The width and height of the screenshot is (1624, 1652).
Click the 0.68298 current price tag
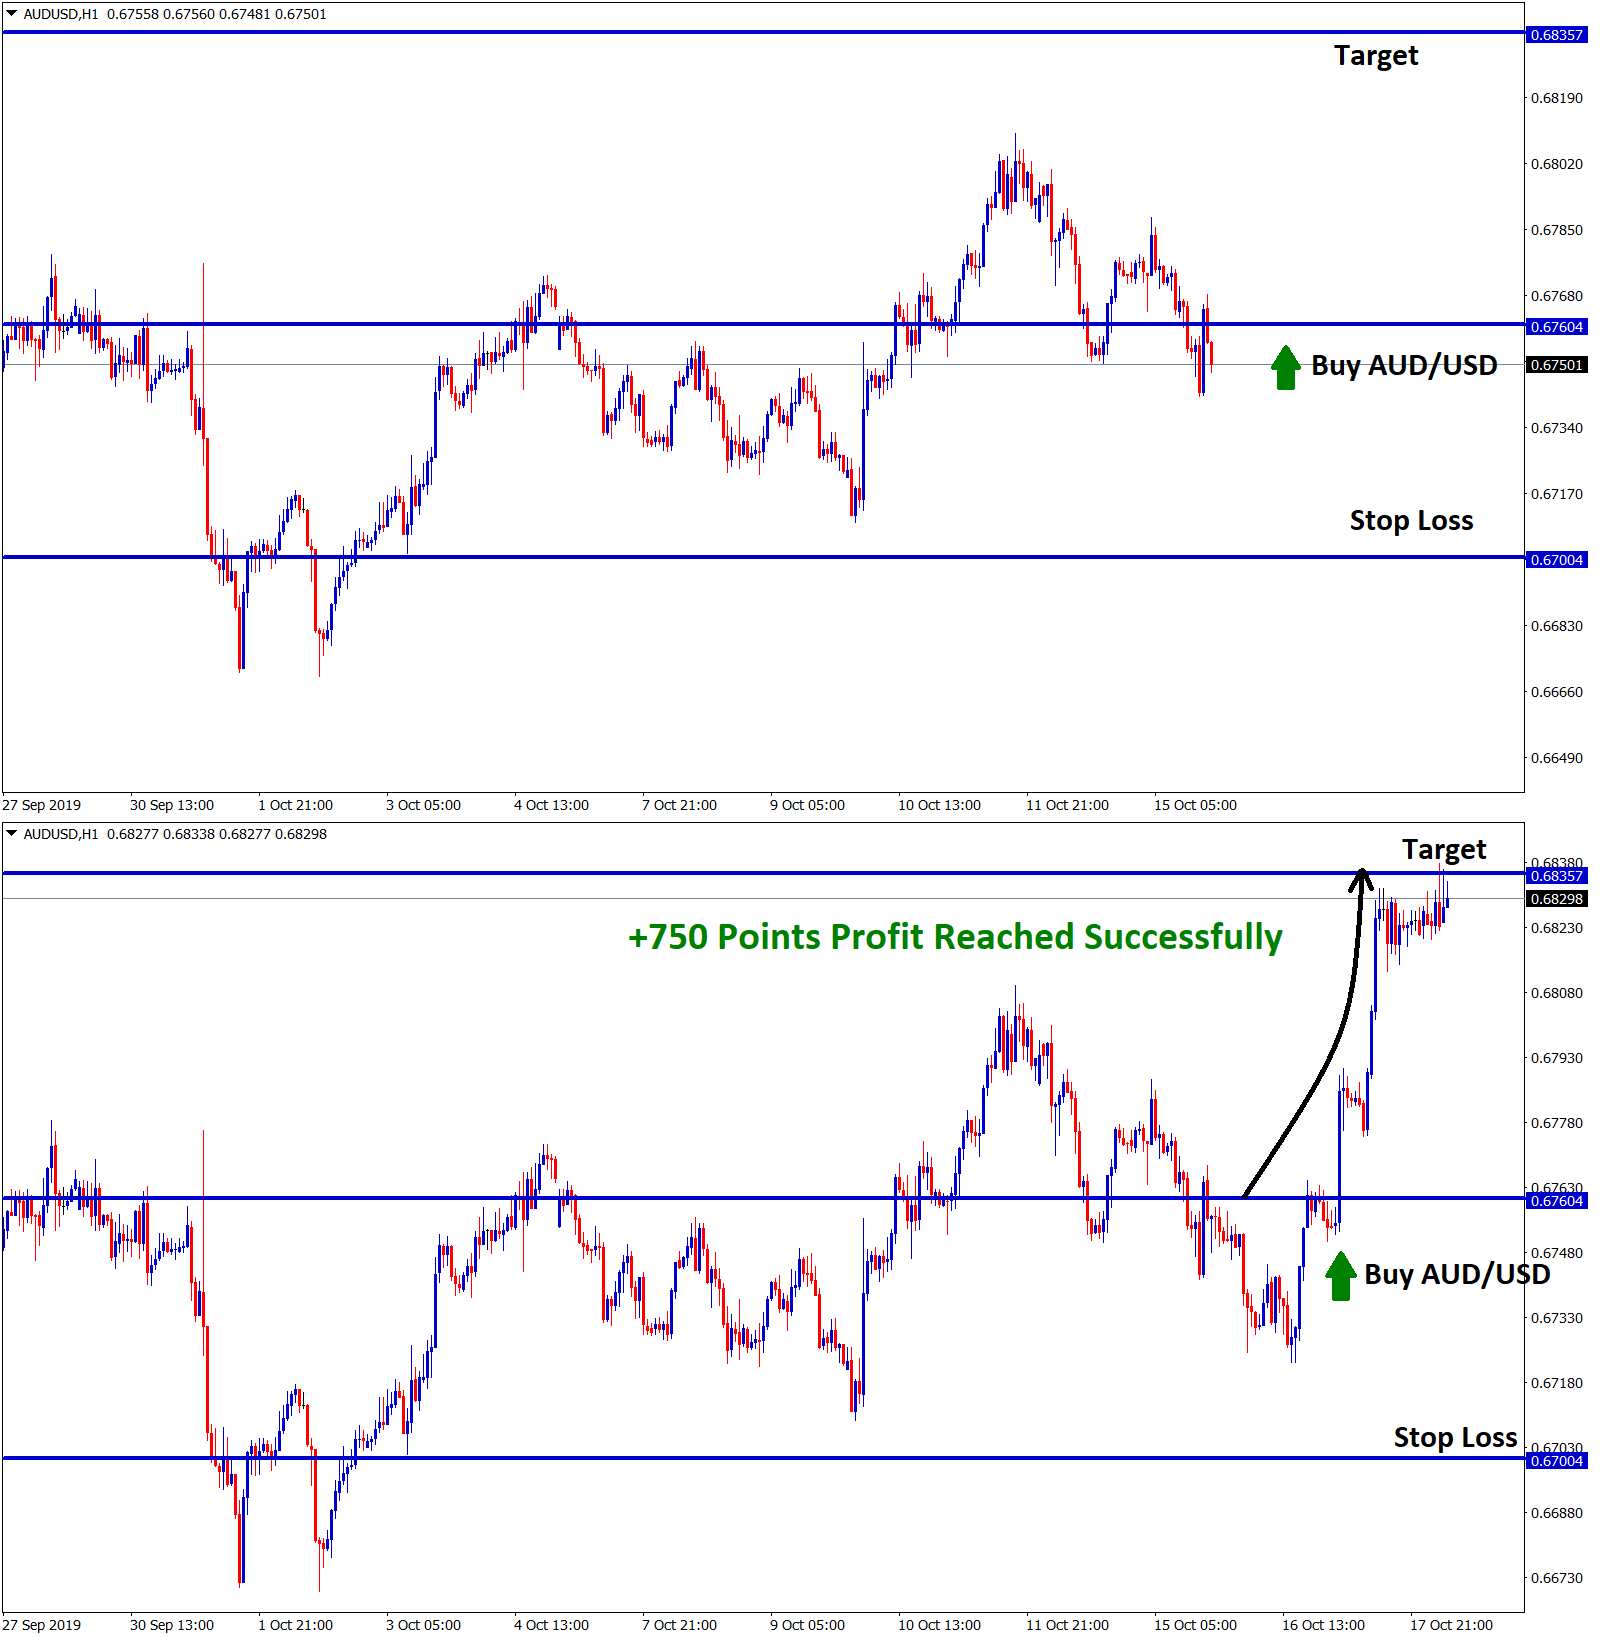(x=1557, y=899)
